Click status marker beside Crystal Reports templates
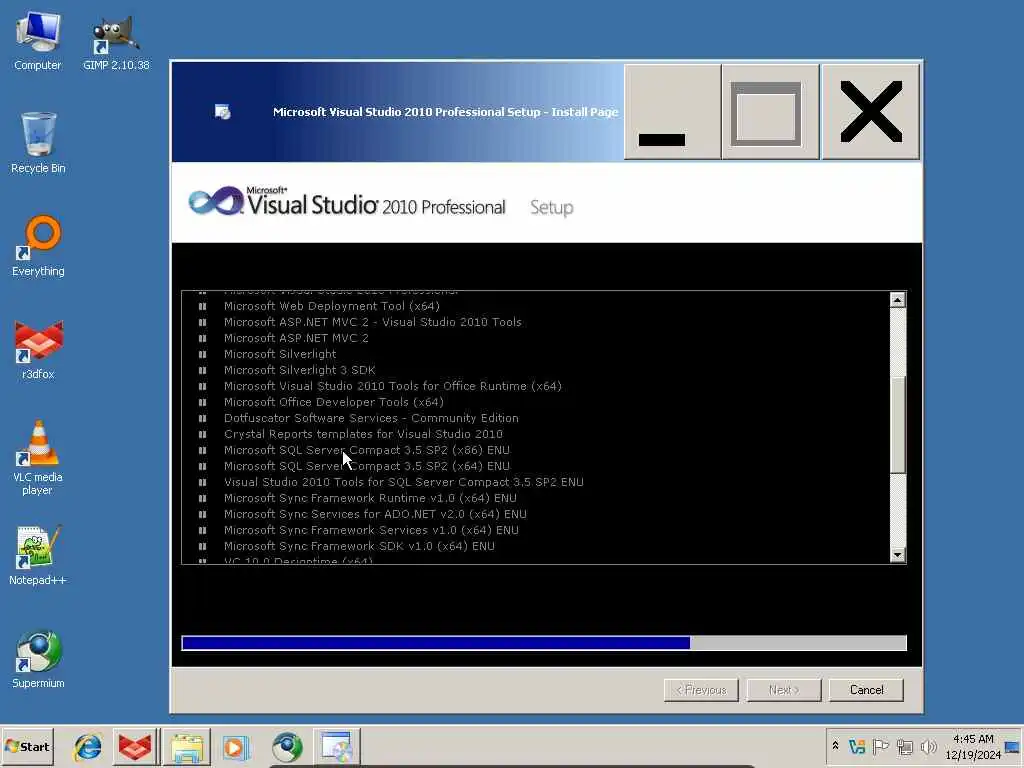Image resolution: width=1024 pixels, height=768 pixels. point(202,434)
